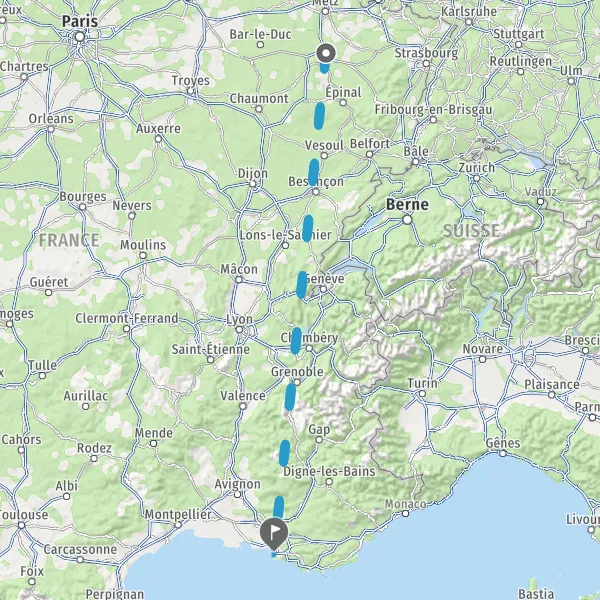The width and height of the screenshot is (600, 600).
Task: Click the Lyon city dot
Action: pos(239,329)
